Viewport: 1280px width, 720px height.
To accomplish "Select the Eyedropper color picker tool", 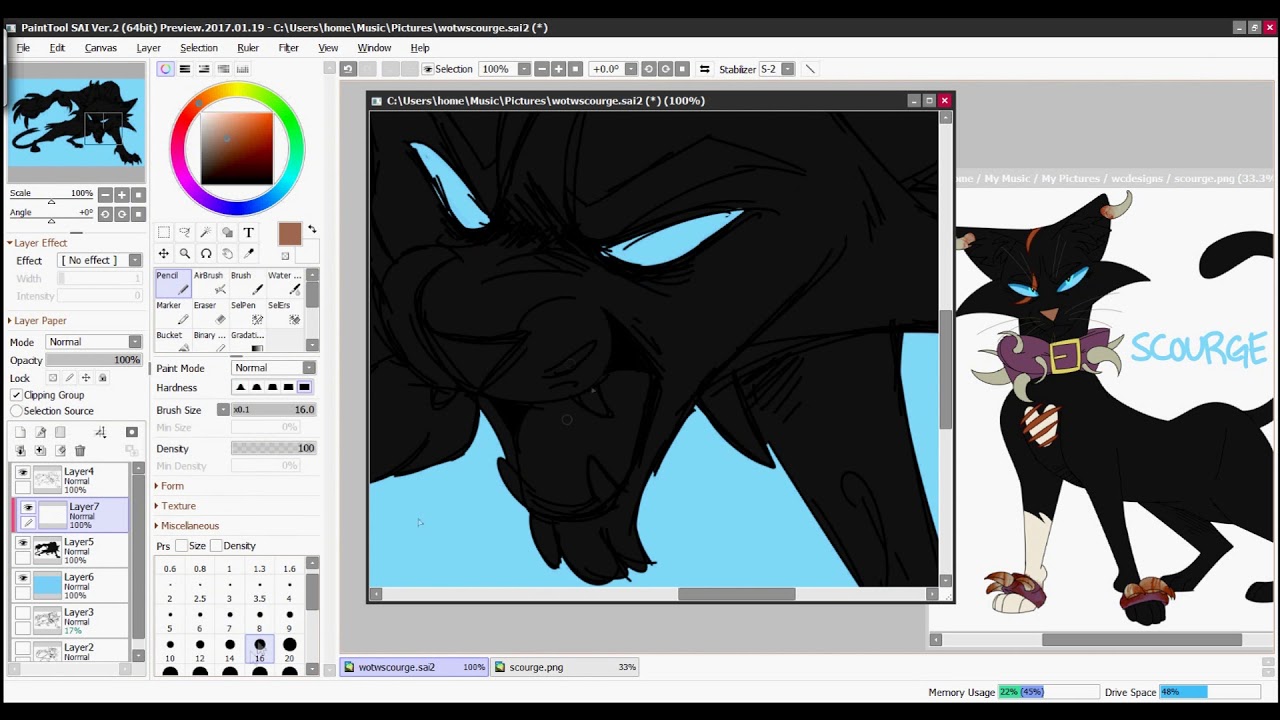I will click(x=248, y=254).
